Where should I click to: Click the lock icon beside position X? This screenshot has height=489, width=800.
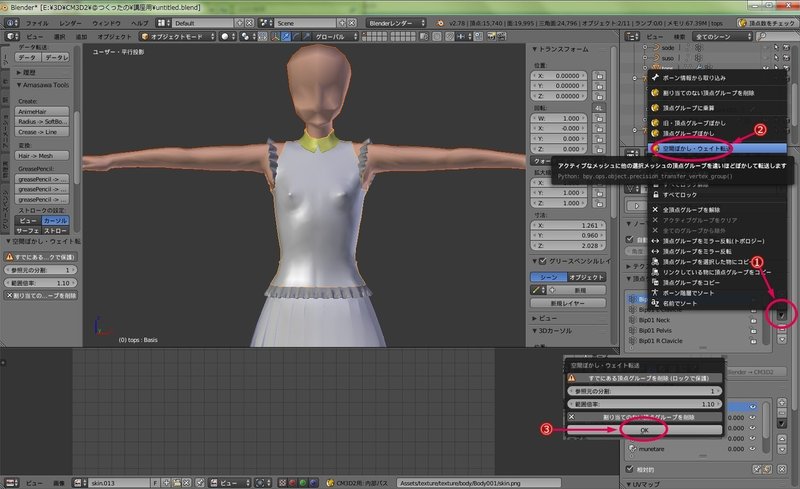point(599,76)
